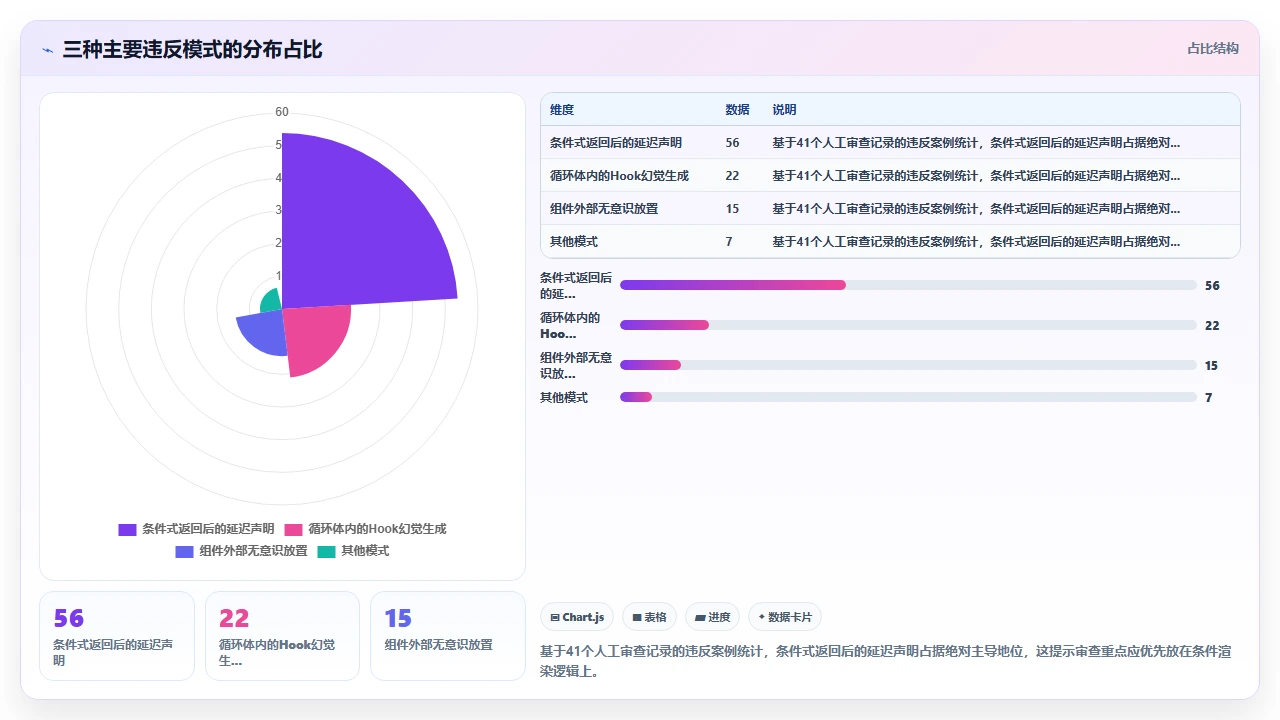The height and width of the screenshot is (720, 1280).
Task: Open the stat card showing 22
Action: click(x=282, y=636)
